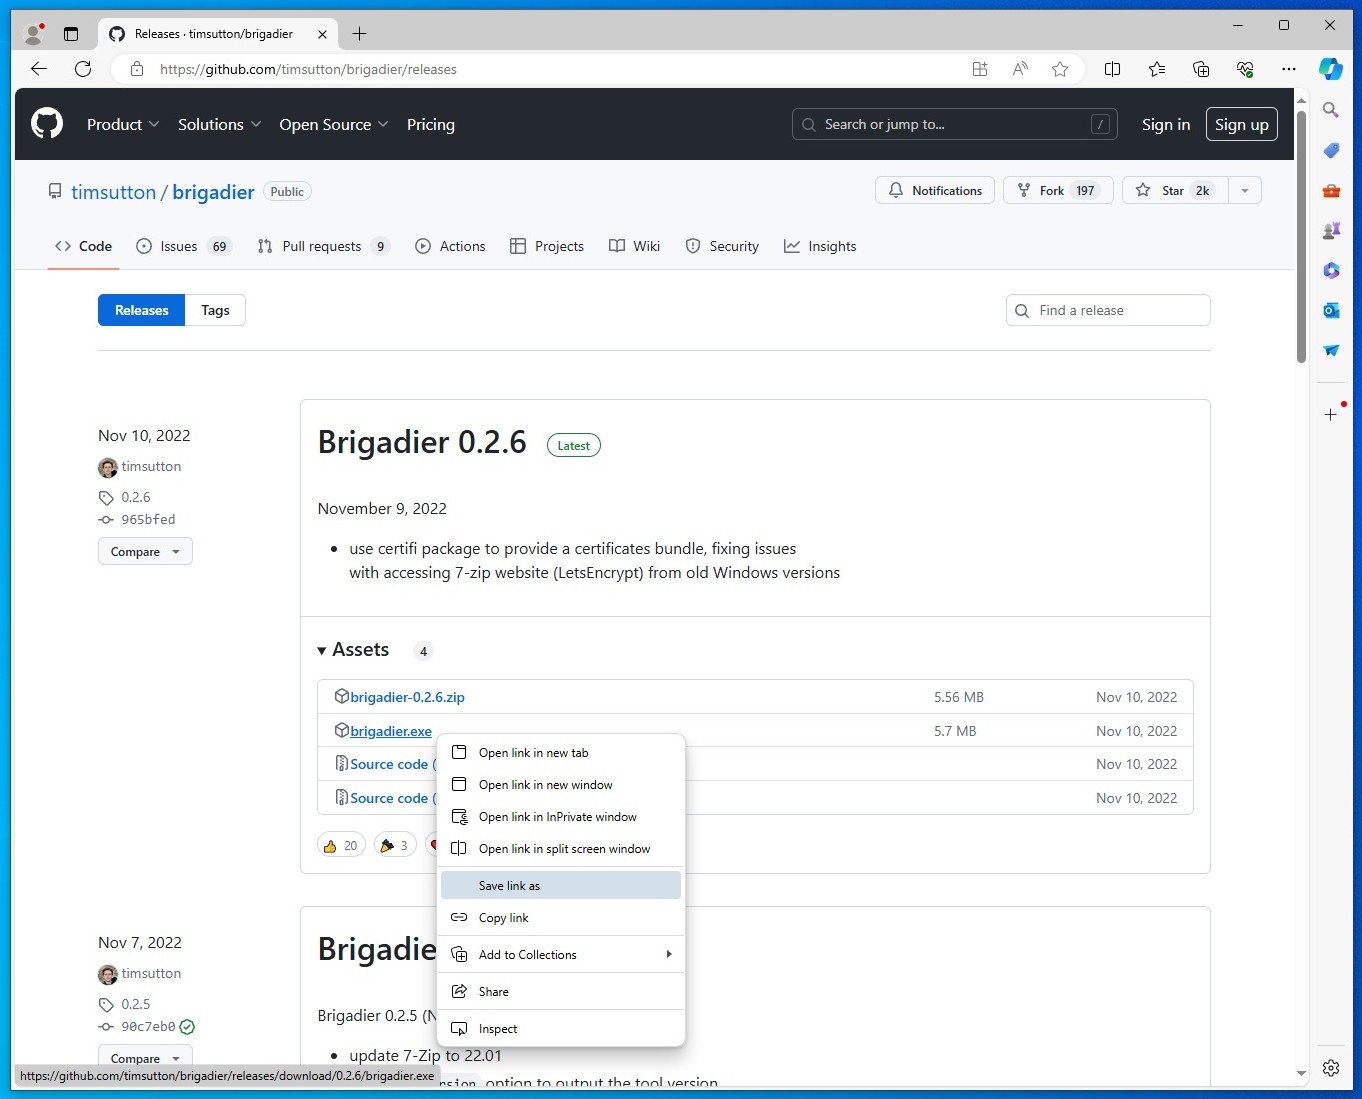Star the brigadier repository
The image size is (1362, 1099).
(1174, 190)
